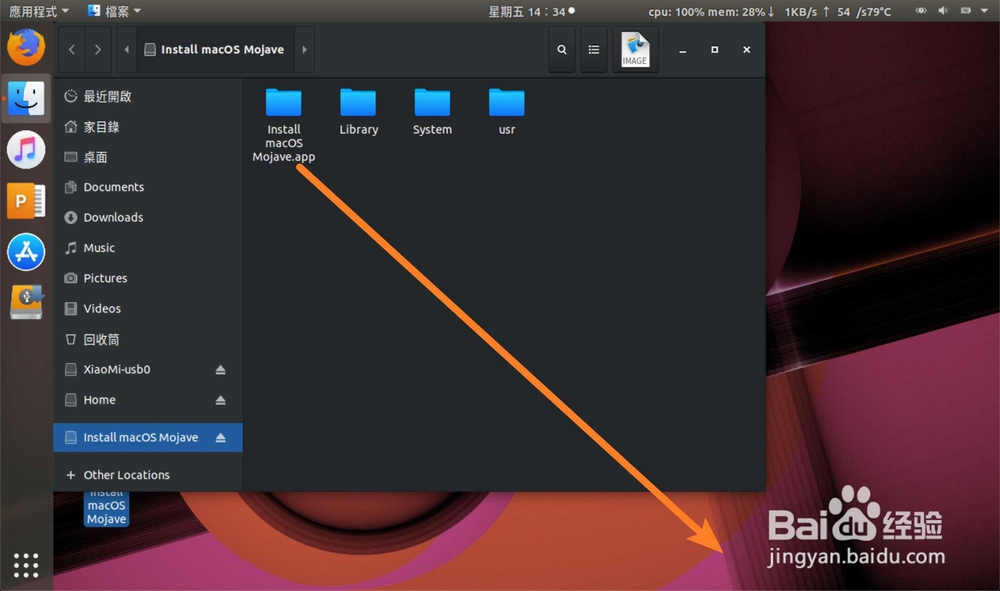This screenshot has width=1000, height=591.
Task: Open Pictures in sidebar
Action: click(148, 278)
